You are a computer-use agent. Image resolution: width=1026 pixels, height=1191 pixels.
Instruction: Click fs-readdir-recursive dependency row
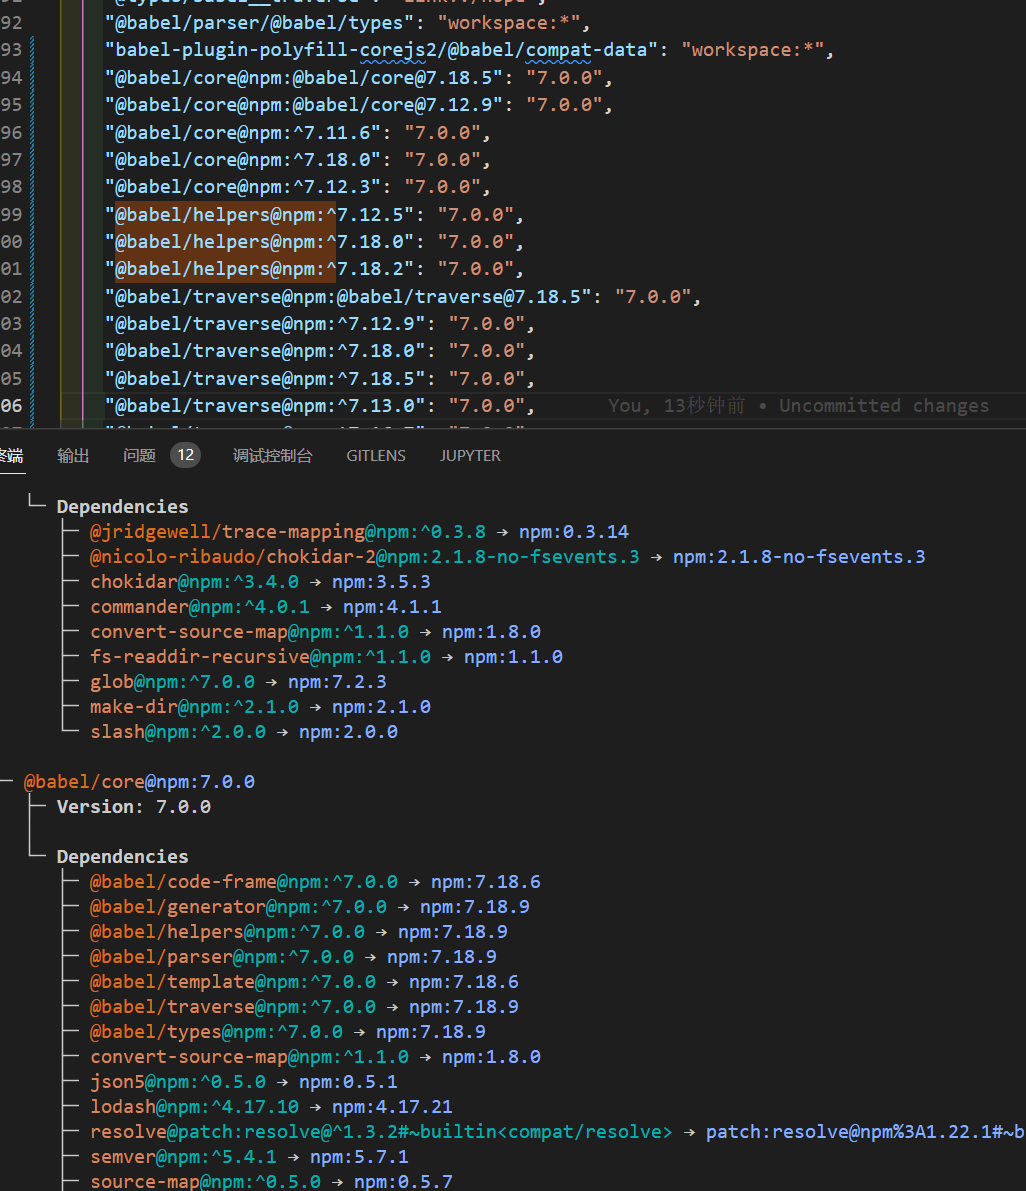point(327,657)
